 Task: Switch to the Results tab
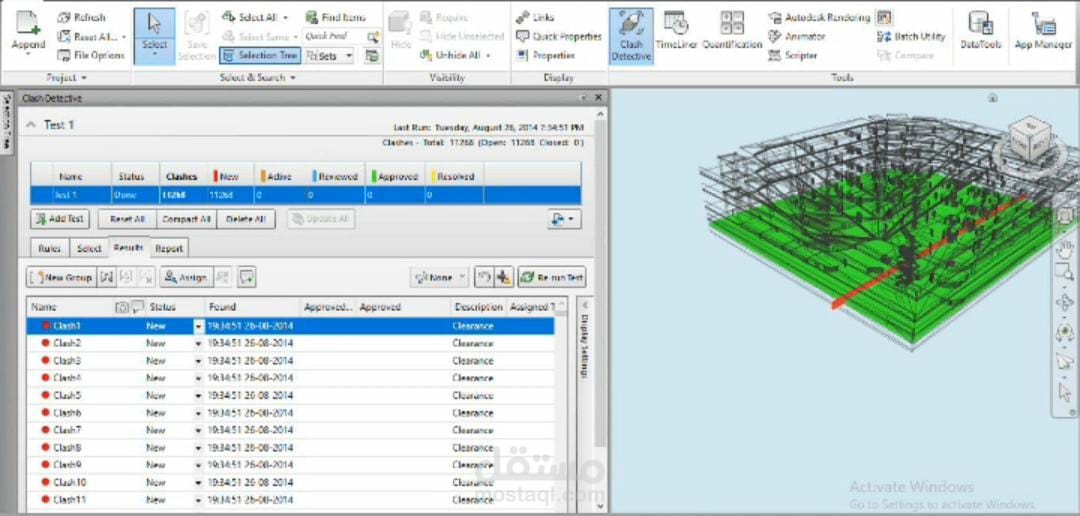(x=129, y=247)
